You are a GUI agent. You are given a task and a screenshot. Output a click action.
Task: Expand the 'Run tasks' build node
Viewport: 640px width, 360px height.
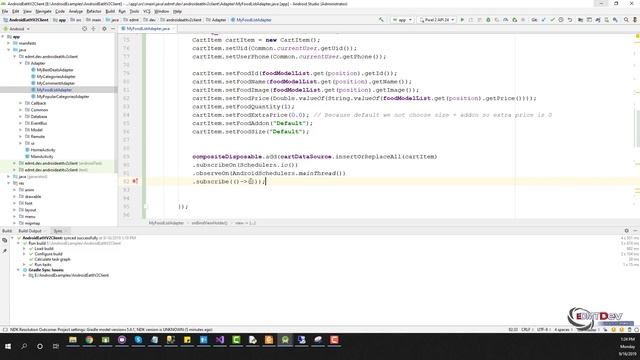tap(24, 264)
